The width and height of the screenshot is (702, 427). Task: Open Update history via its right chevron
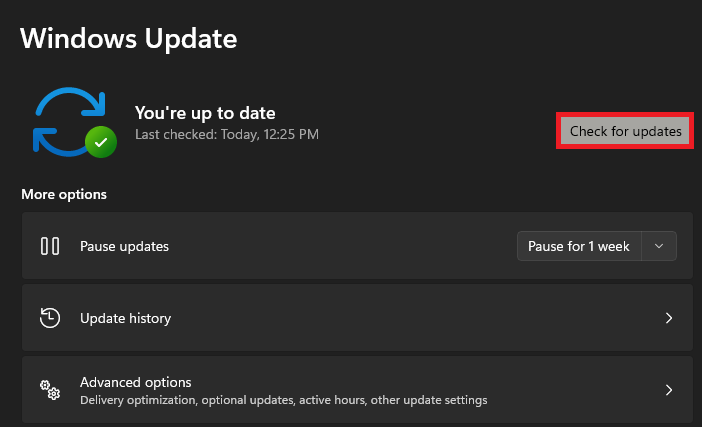[x=669, y=318]
